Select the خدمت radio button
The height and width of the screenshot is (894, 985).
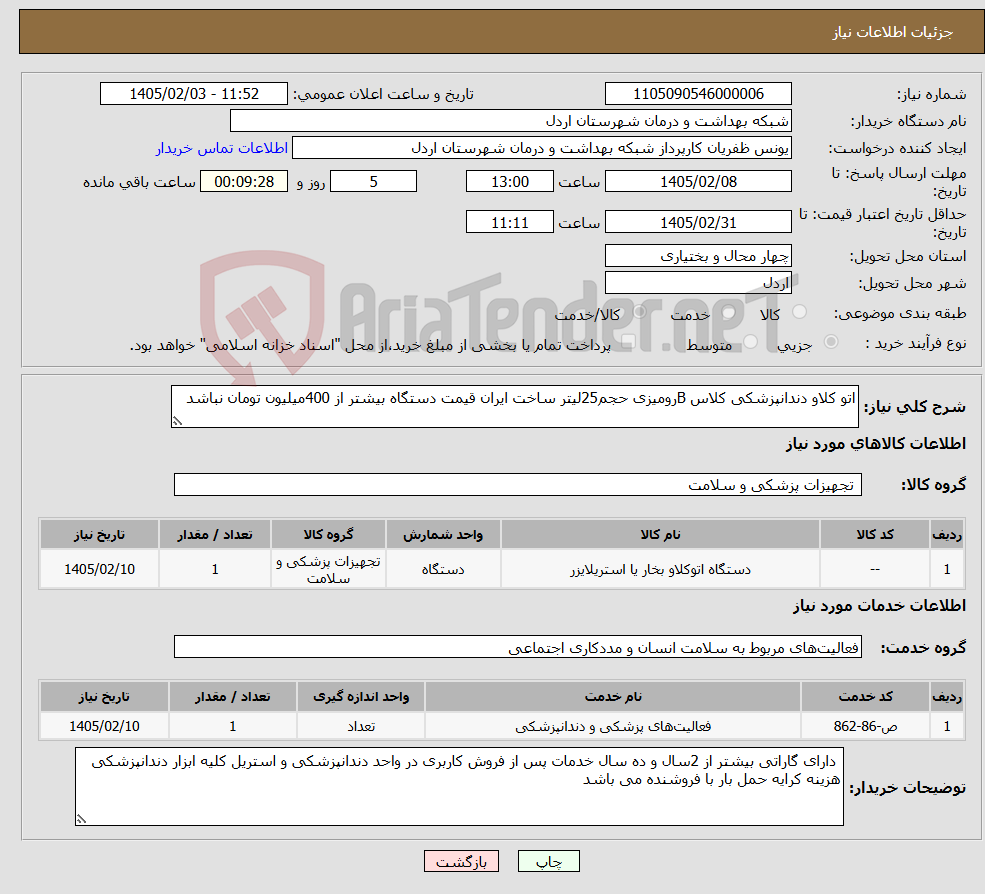[729, 312]
